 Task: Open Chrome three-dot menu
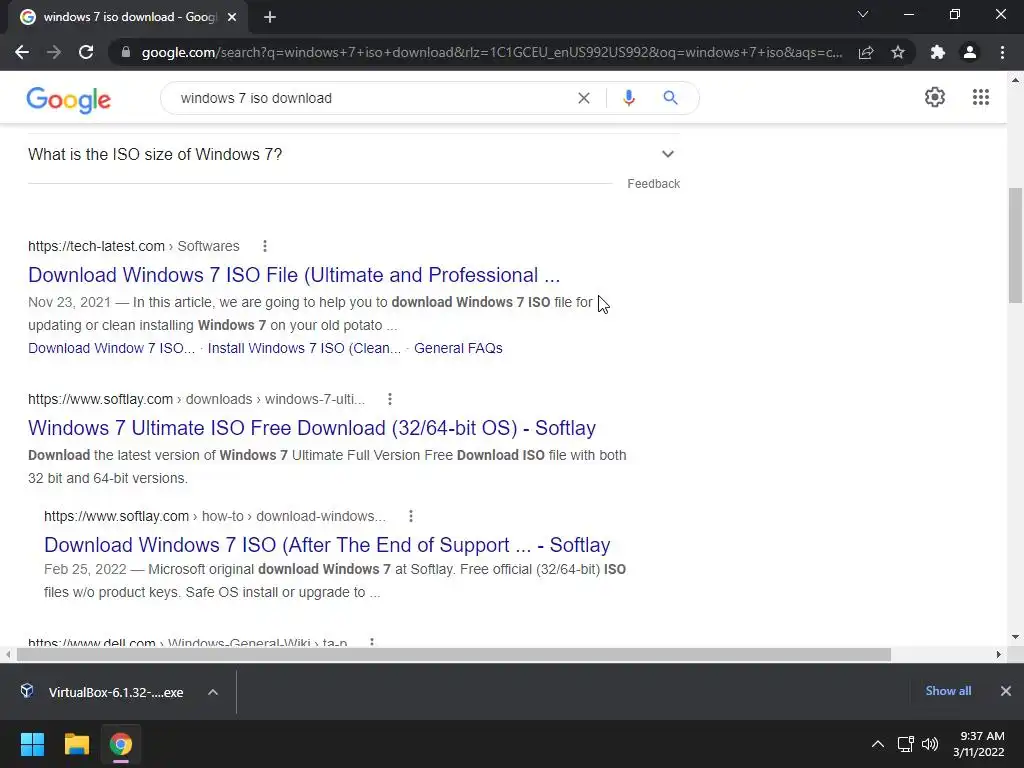(1002, 52)
